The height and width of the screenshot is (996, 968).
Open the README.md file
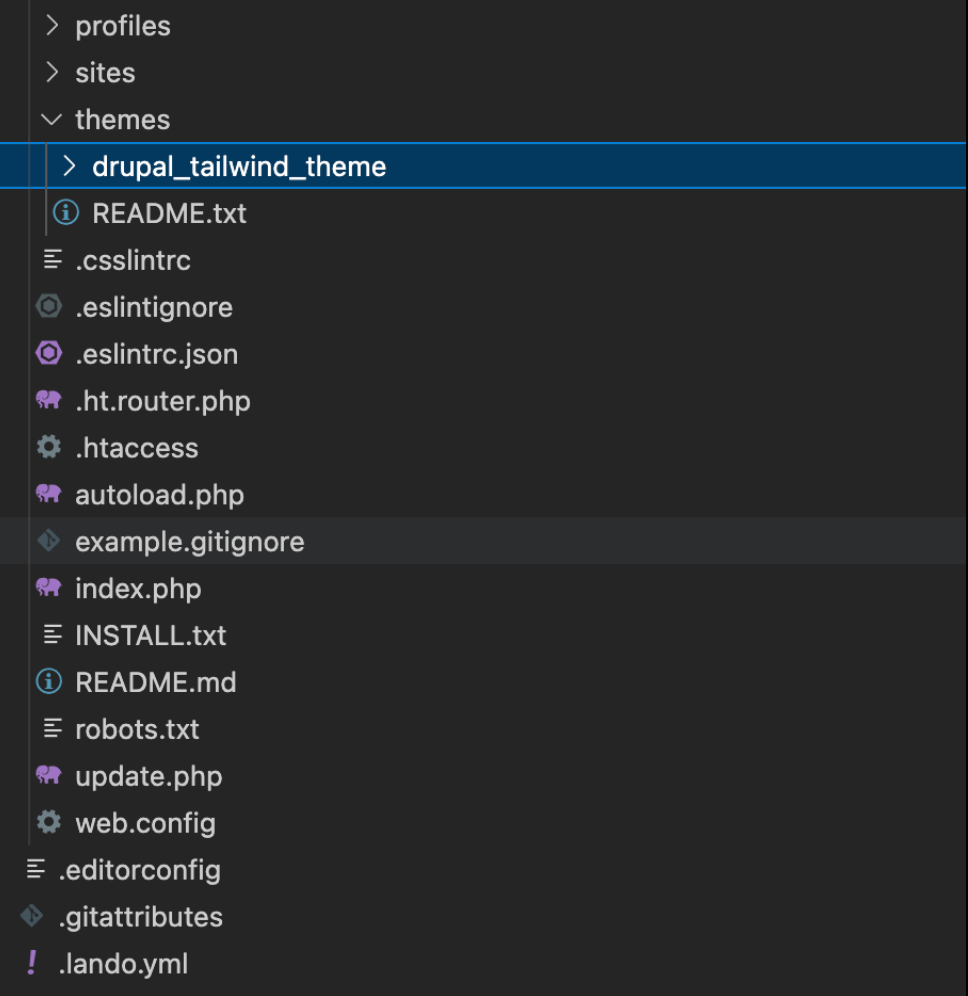coord(156,682)
